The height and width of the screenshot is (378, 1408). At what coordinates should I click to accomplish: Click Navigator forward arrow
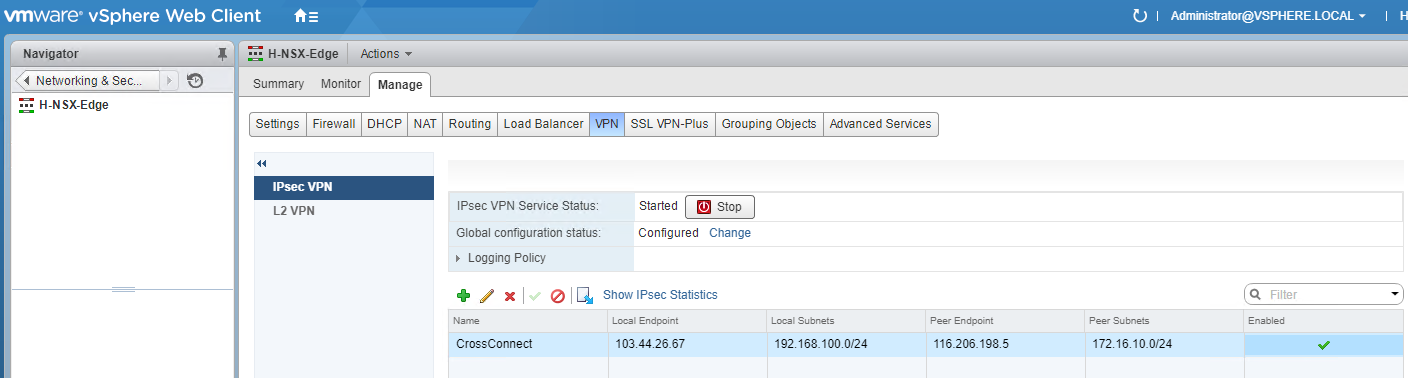click(x=170, y=80)
